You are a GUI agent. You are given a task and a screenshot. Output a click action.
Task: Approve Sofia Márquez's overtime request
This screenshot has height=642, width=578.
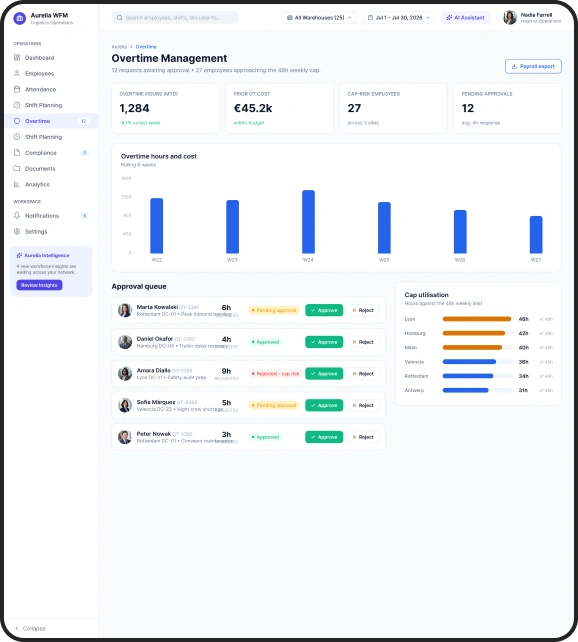[324, 405]
